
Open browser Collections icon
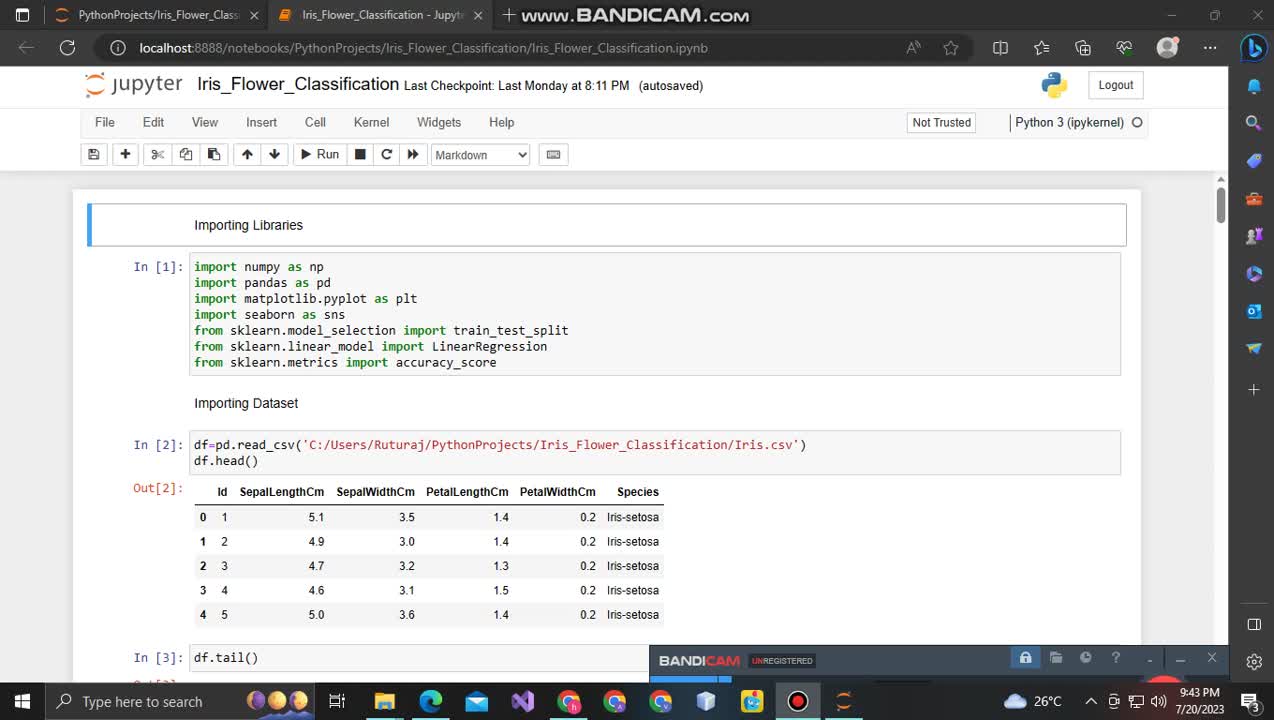pos(1083,47)
